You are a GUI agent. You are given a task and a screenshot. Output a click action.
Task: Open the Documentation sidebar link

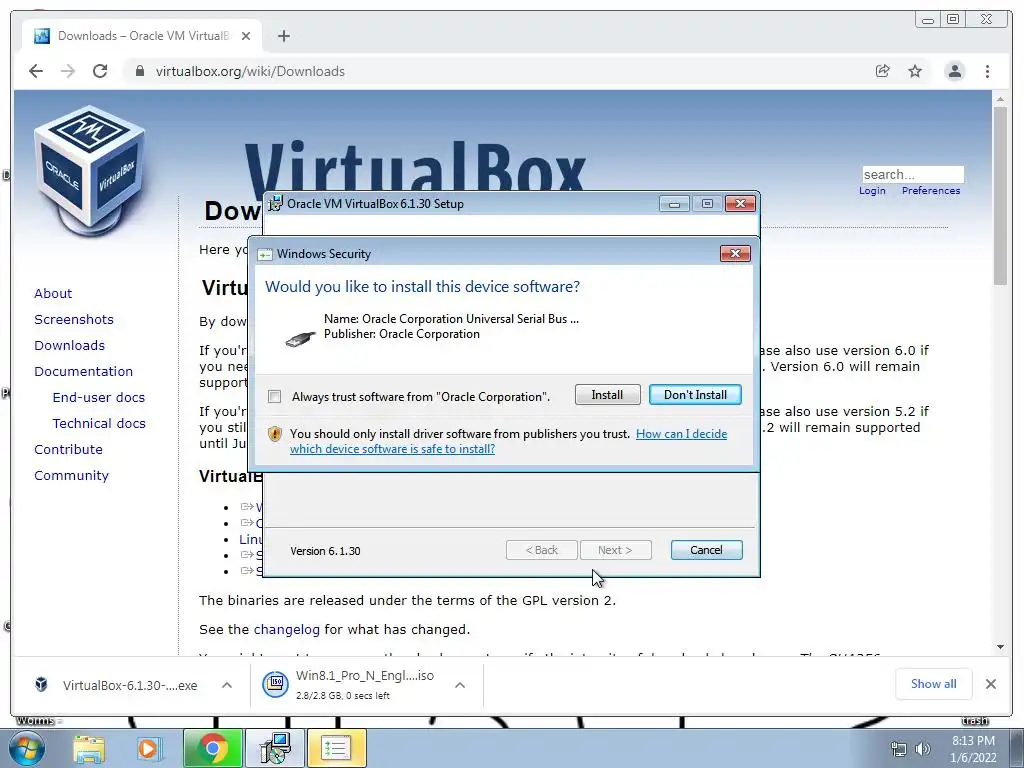(83, 372)
